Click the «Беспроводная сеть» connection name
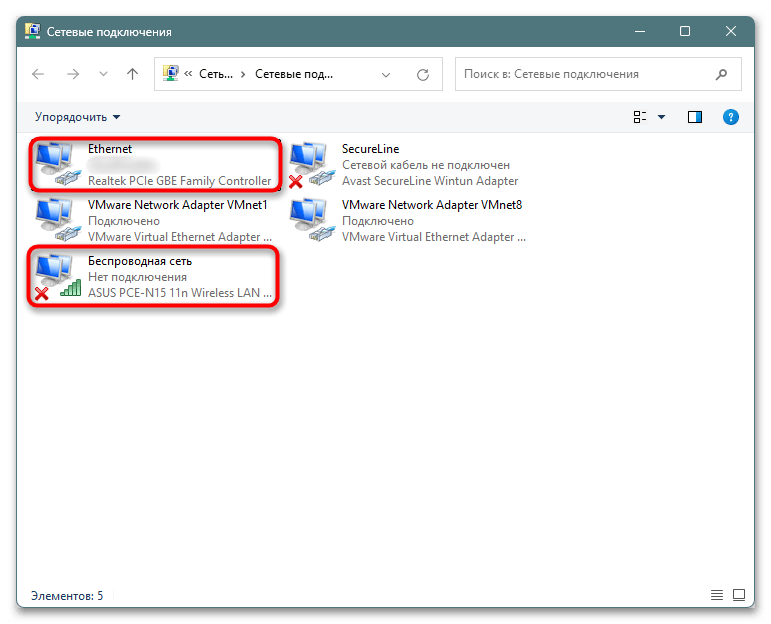 click(x=140, y=261)
